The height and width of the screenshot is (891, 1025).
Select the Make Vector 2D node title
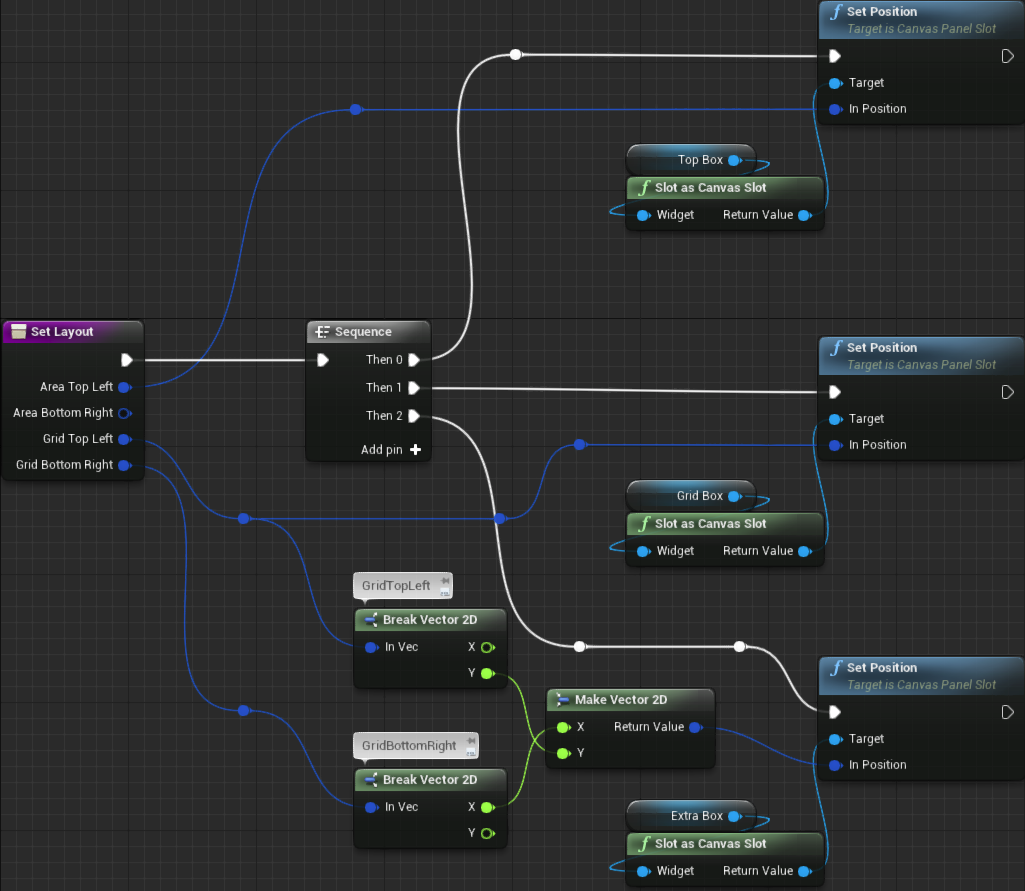click(x=620, y=700)
